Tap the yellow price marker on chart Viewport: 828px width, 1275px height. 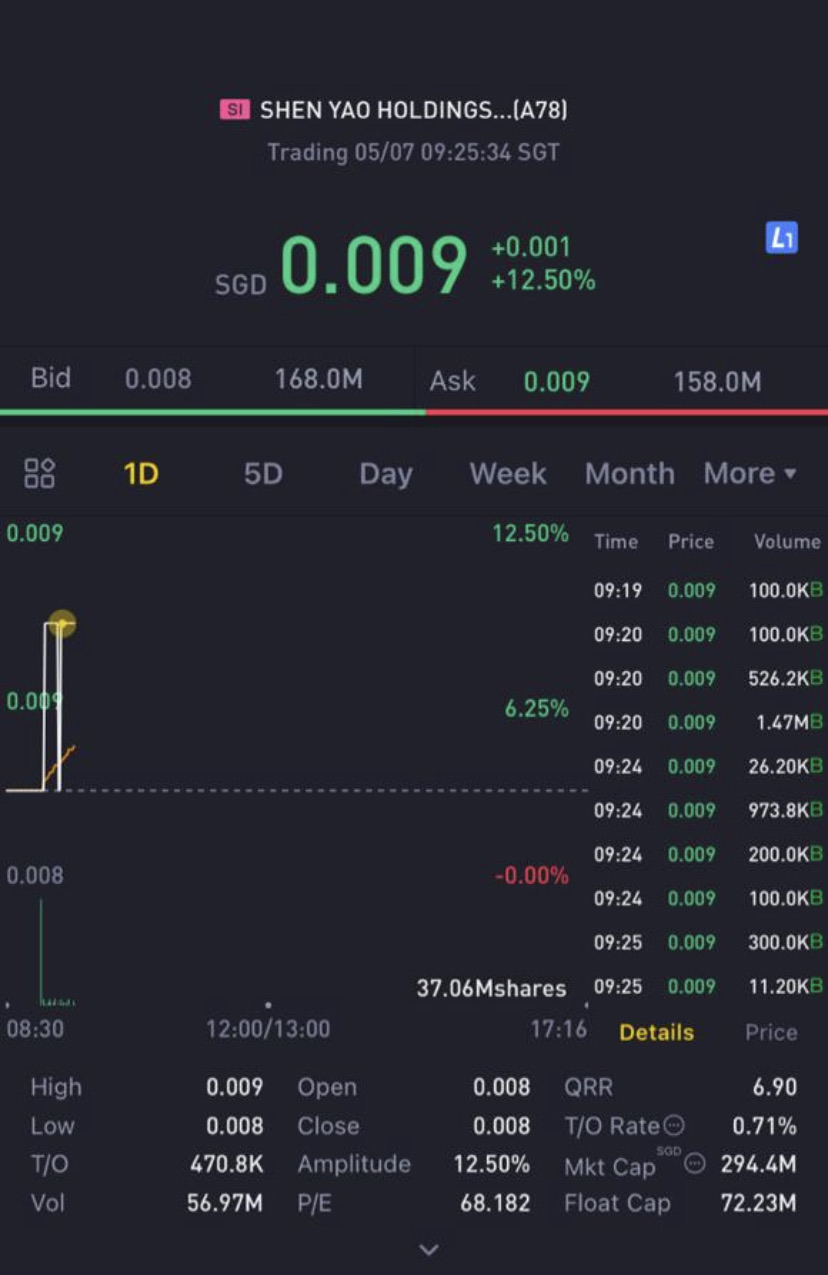coord(62,624)
